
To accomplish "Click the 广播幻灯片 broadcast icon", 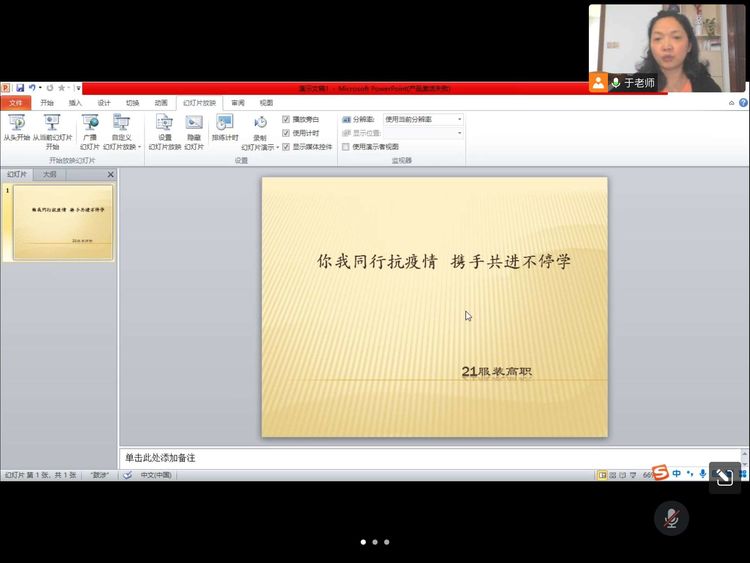I will tap(90, 123).
